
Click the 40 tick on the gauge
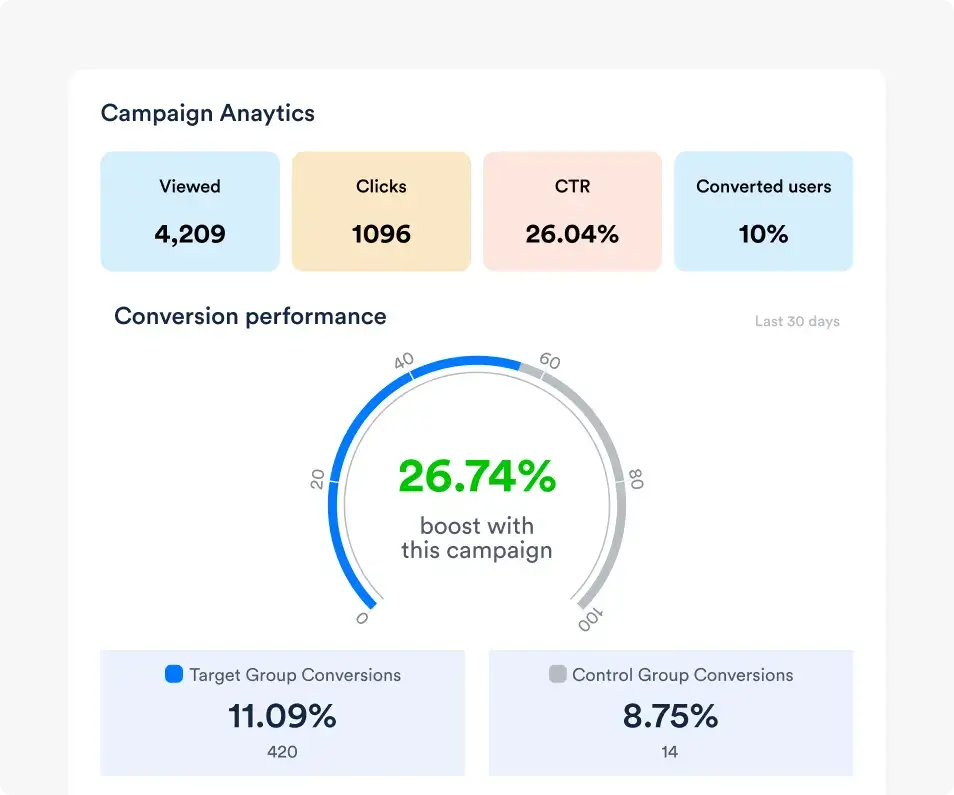pyautogui.click(x=404, y=362)
